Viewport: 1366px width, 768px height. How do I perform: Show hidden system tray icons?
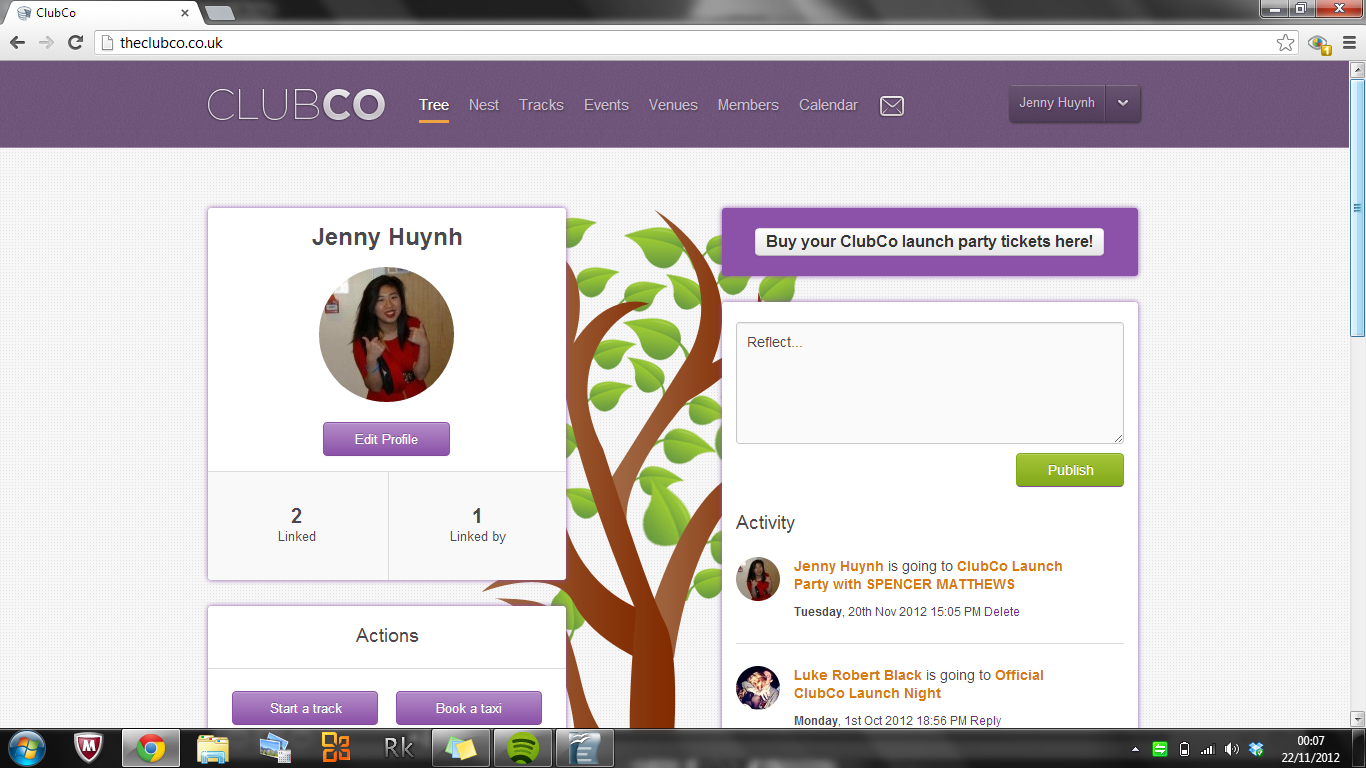[x=1135, y=749]
